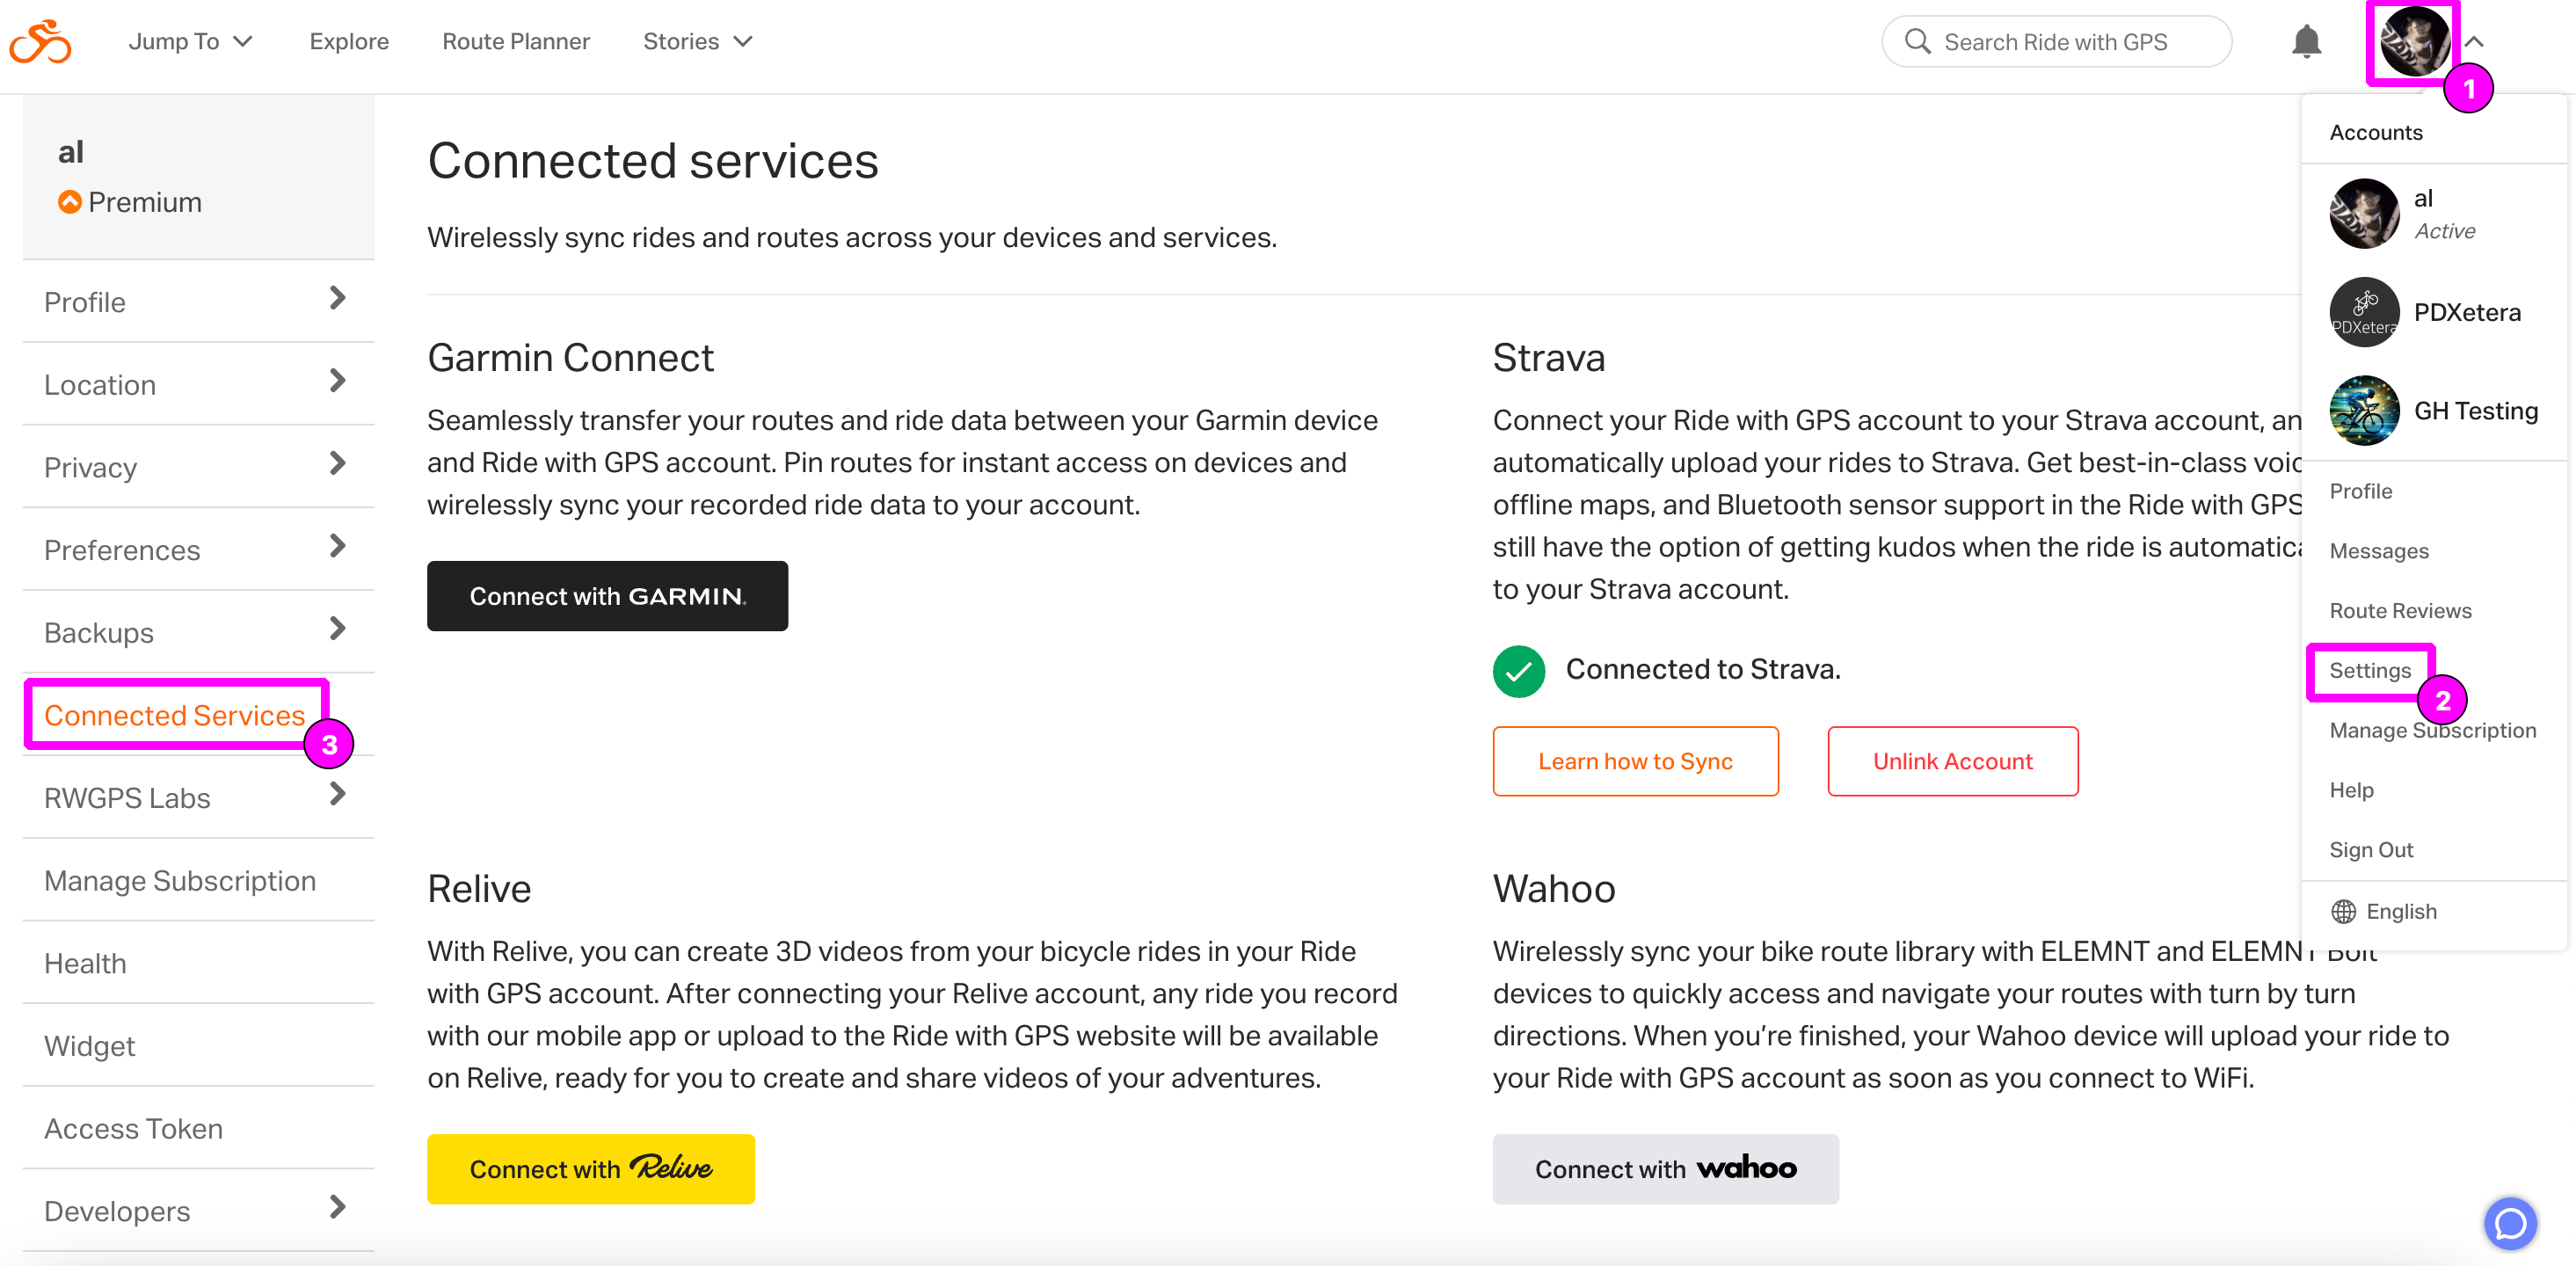Expand the Location settings chevron

(337, 381)
